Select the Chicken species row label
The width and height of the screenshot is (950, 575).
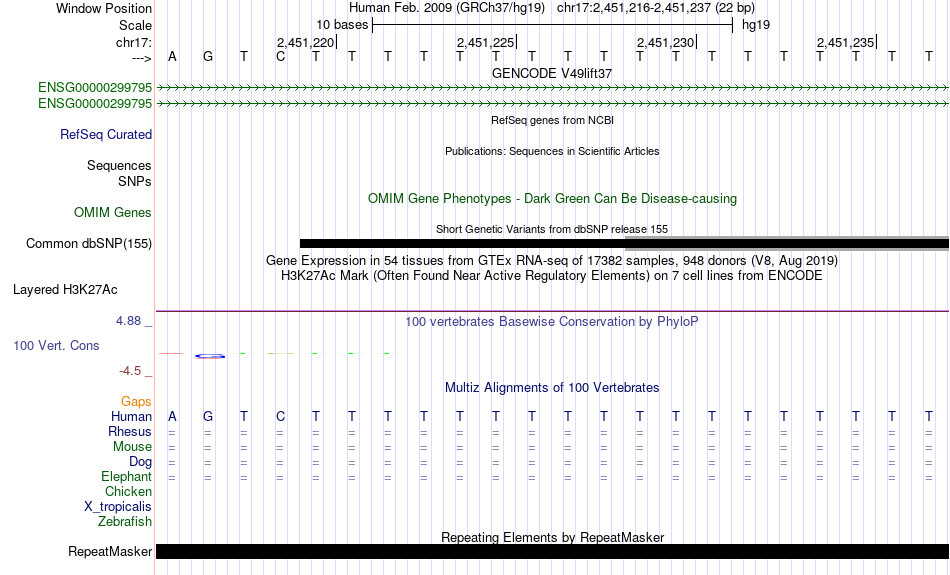tap(128, 491)
